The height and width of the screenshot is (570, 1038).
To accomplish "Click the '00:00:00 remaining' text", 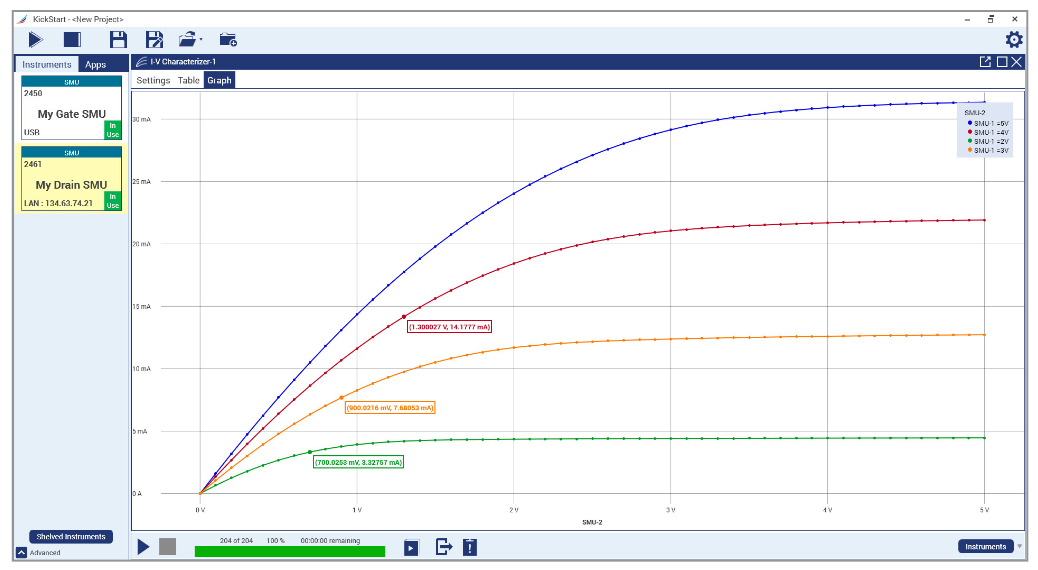I will (x=330, y=540).
